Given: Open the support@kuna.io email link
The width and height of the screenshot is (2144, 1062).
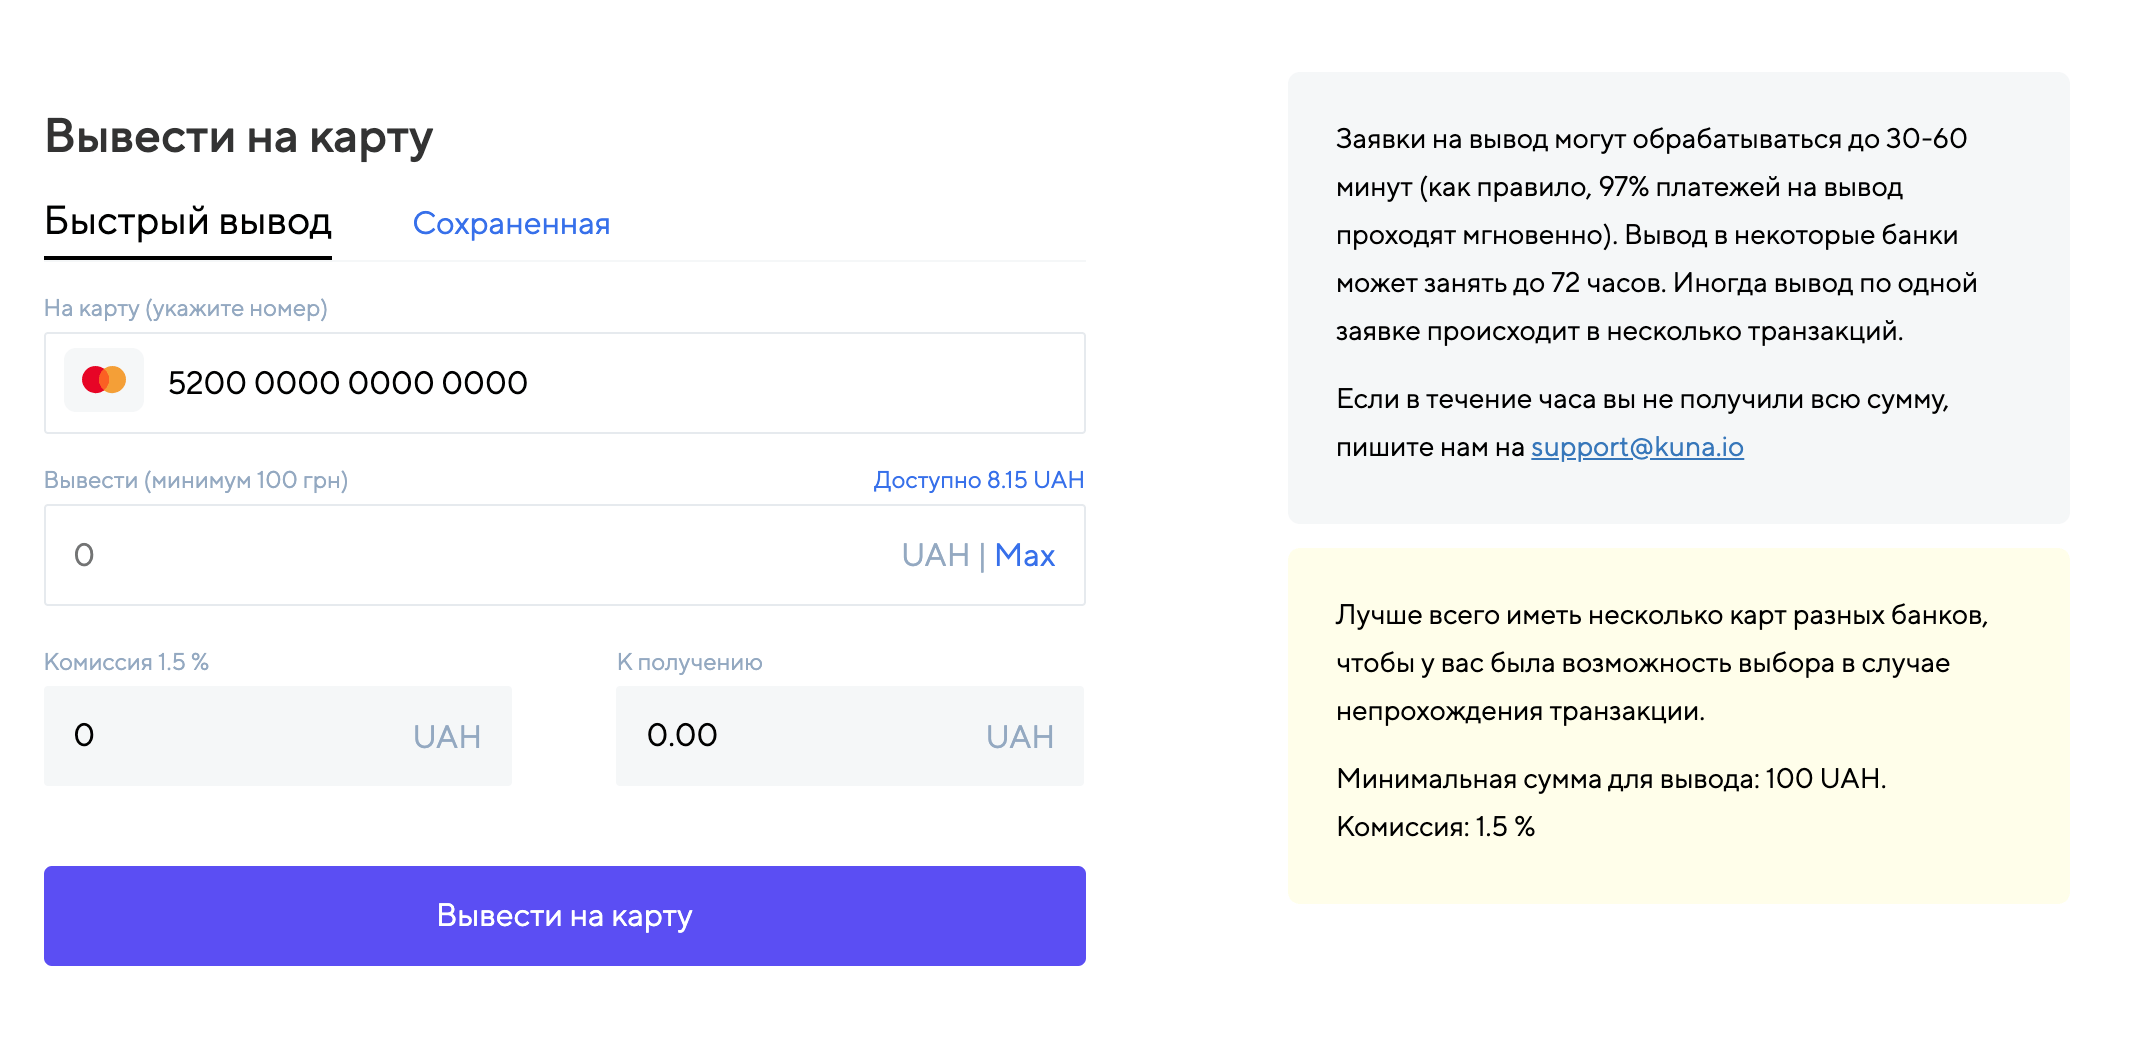Looking at the screenshot, I should [x=1637, y=447].
